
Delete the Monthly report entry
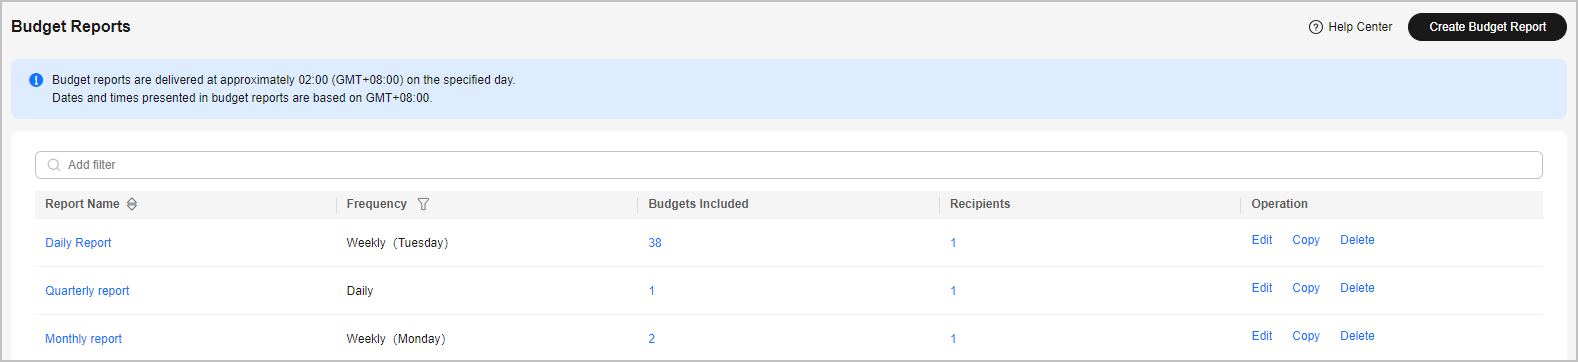pyautogui.click(x=1357, y=336)
